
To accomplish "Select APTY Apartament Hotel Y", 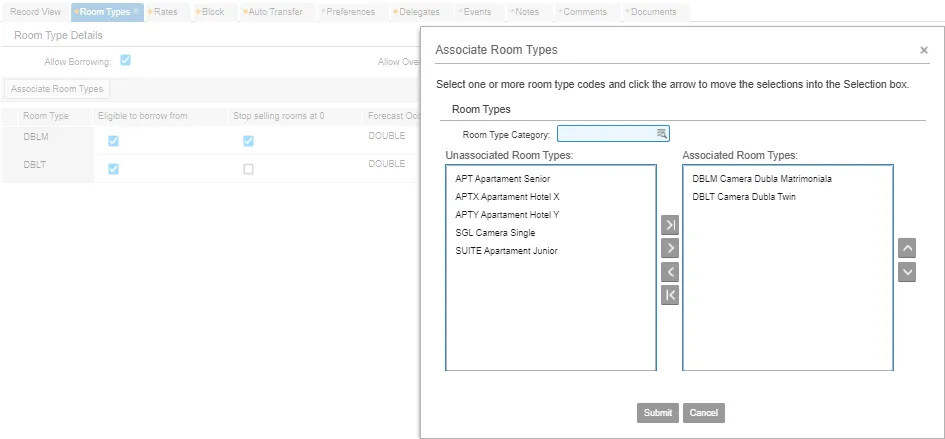I will pyautogui.click(x=507, y=215).
